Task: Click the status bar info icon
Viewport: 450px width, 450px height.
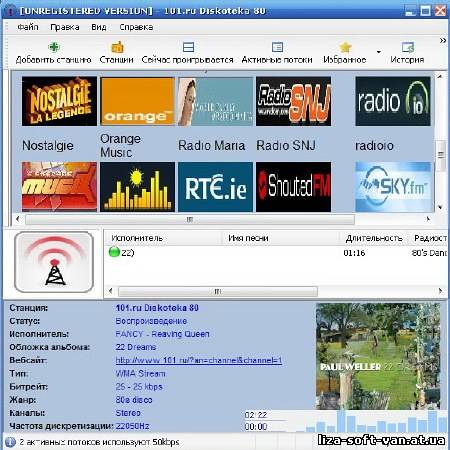Action: [10, 442]
